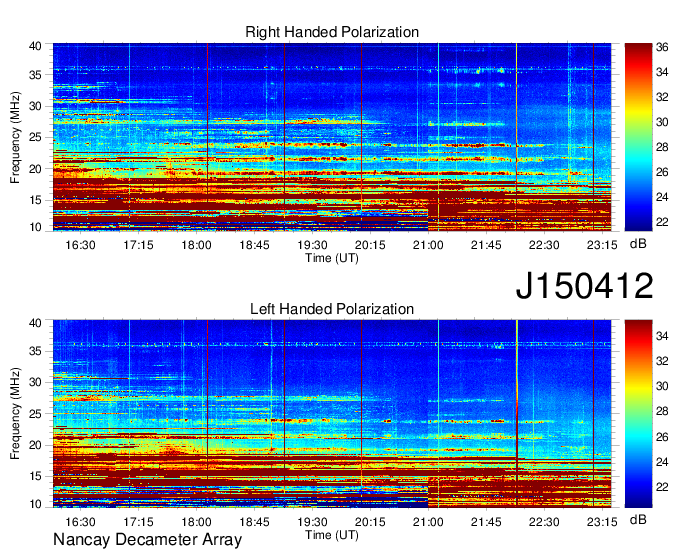Screen dimensions: 680x552
Task: Click the 21:45 time tick under left-handed plot
Action: (x=486, y=522)
